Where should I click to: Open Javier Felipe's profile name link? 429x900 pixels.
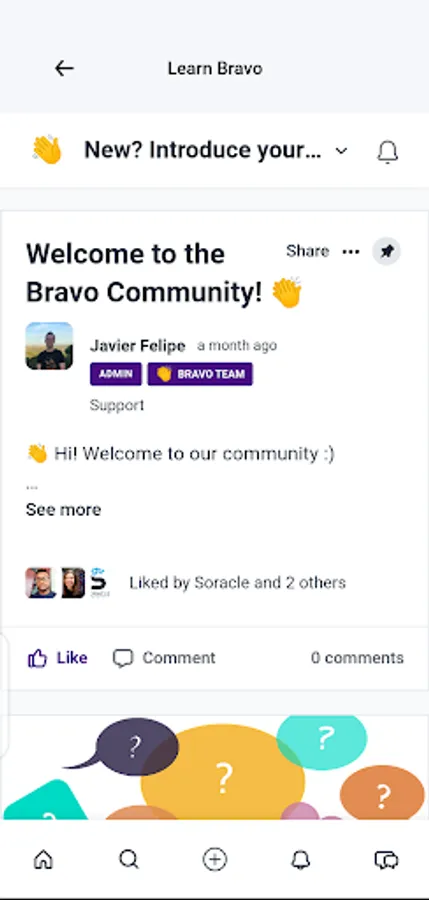pos(137,346)
